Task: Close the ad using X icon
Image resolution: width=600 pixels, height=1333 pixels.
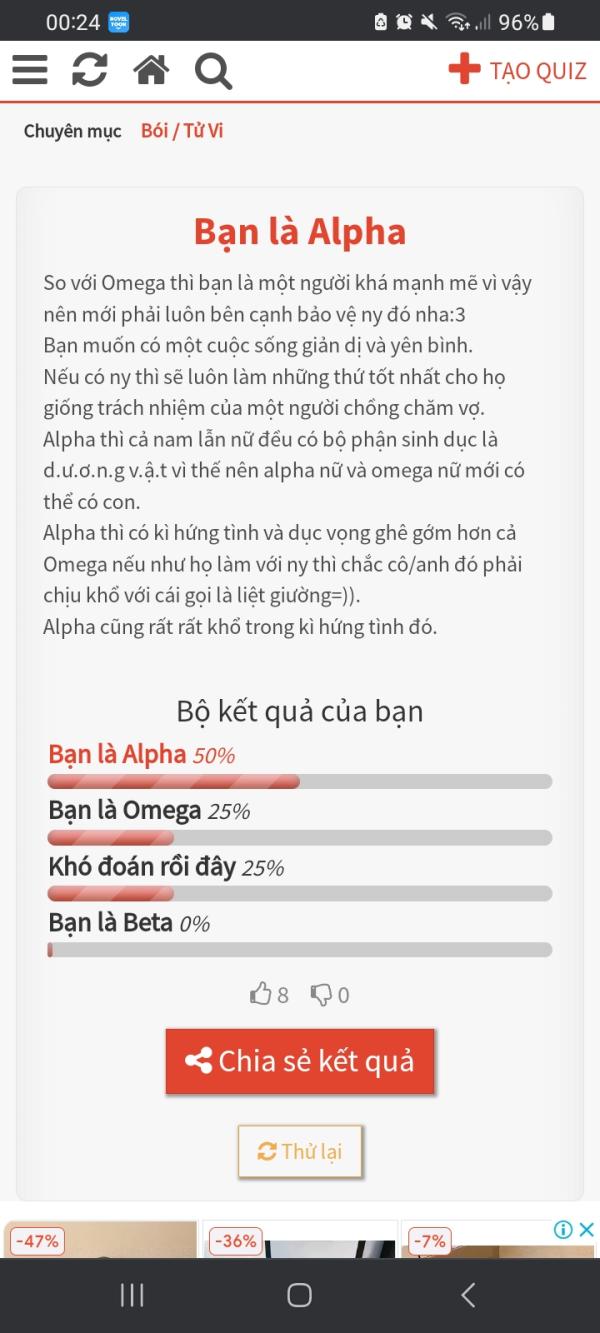Action: pos(587,1230)
